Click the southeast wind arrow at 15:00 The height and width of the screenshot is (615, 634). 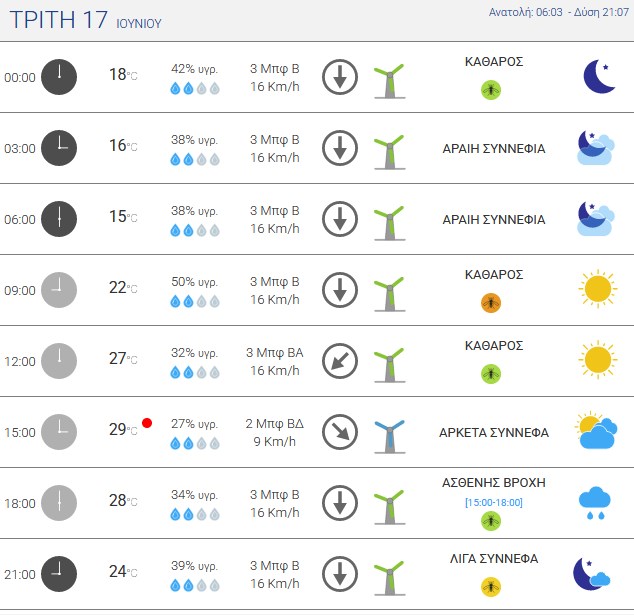tap(340, 432)
